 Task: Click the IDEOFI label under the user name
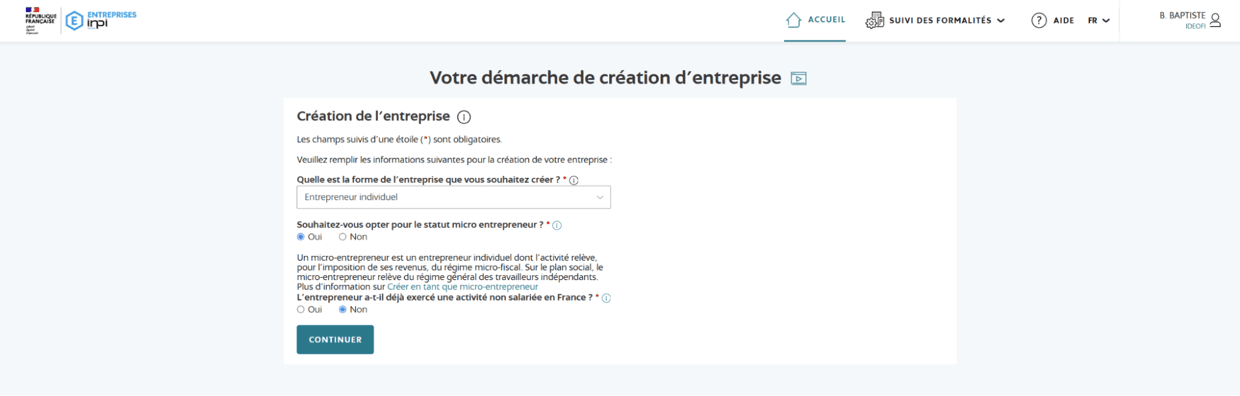pos(1195,27)
